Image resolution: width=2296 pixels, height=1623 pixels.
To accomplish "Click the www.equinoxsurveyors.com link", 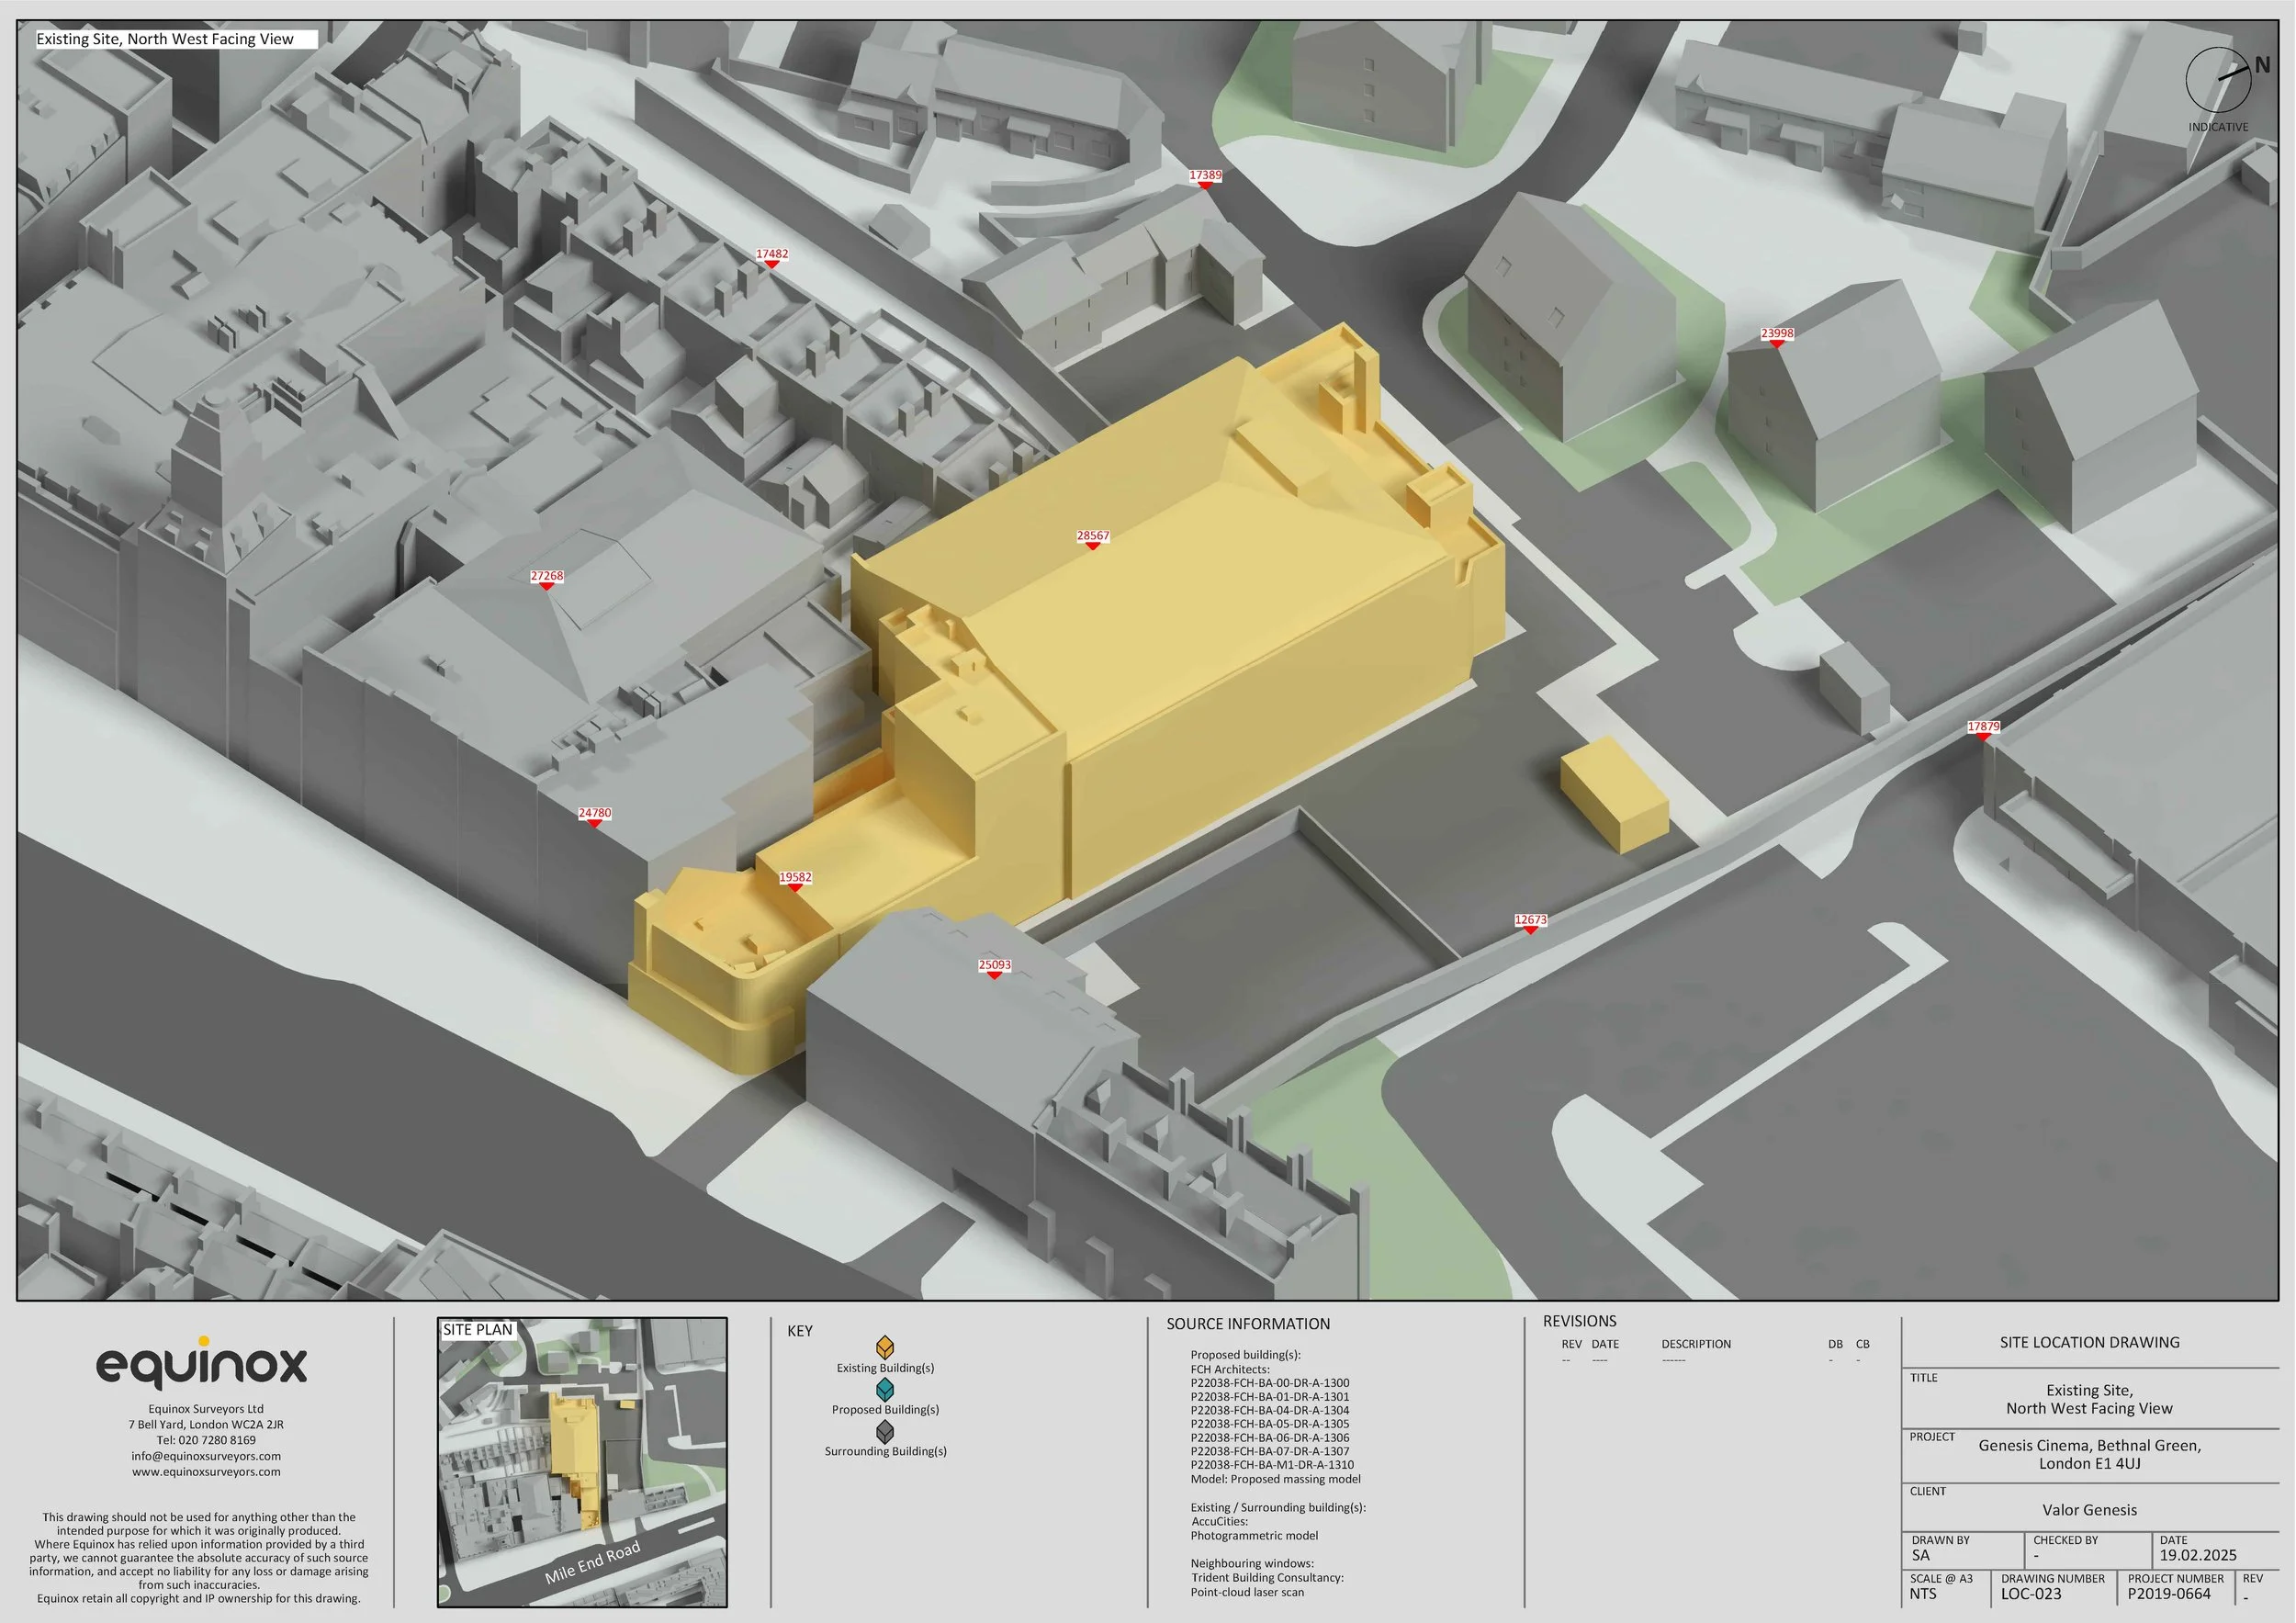I will pyautogui.click(x=206, y=1472).
